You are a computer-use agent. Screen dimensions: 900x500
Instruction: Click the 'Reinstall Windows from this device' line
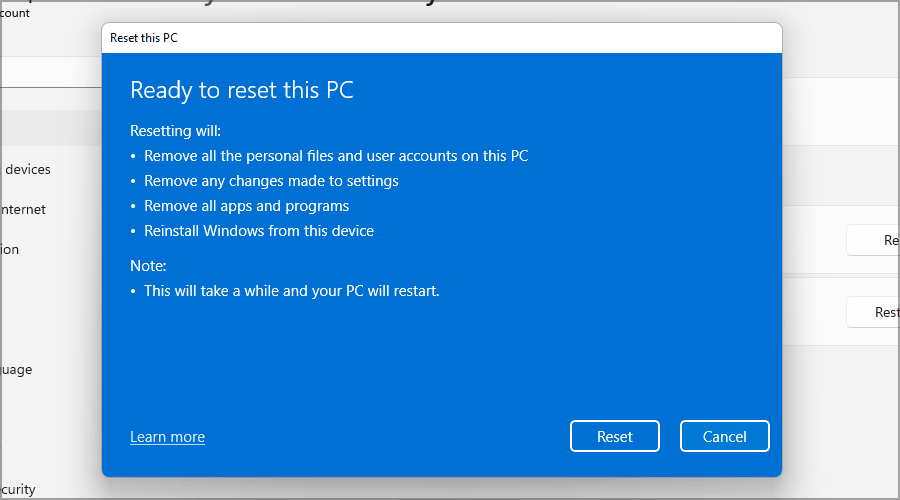(x=259, y=231)
